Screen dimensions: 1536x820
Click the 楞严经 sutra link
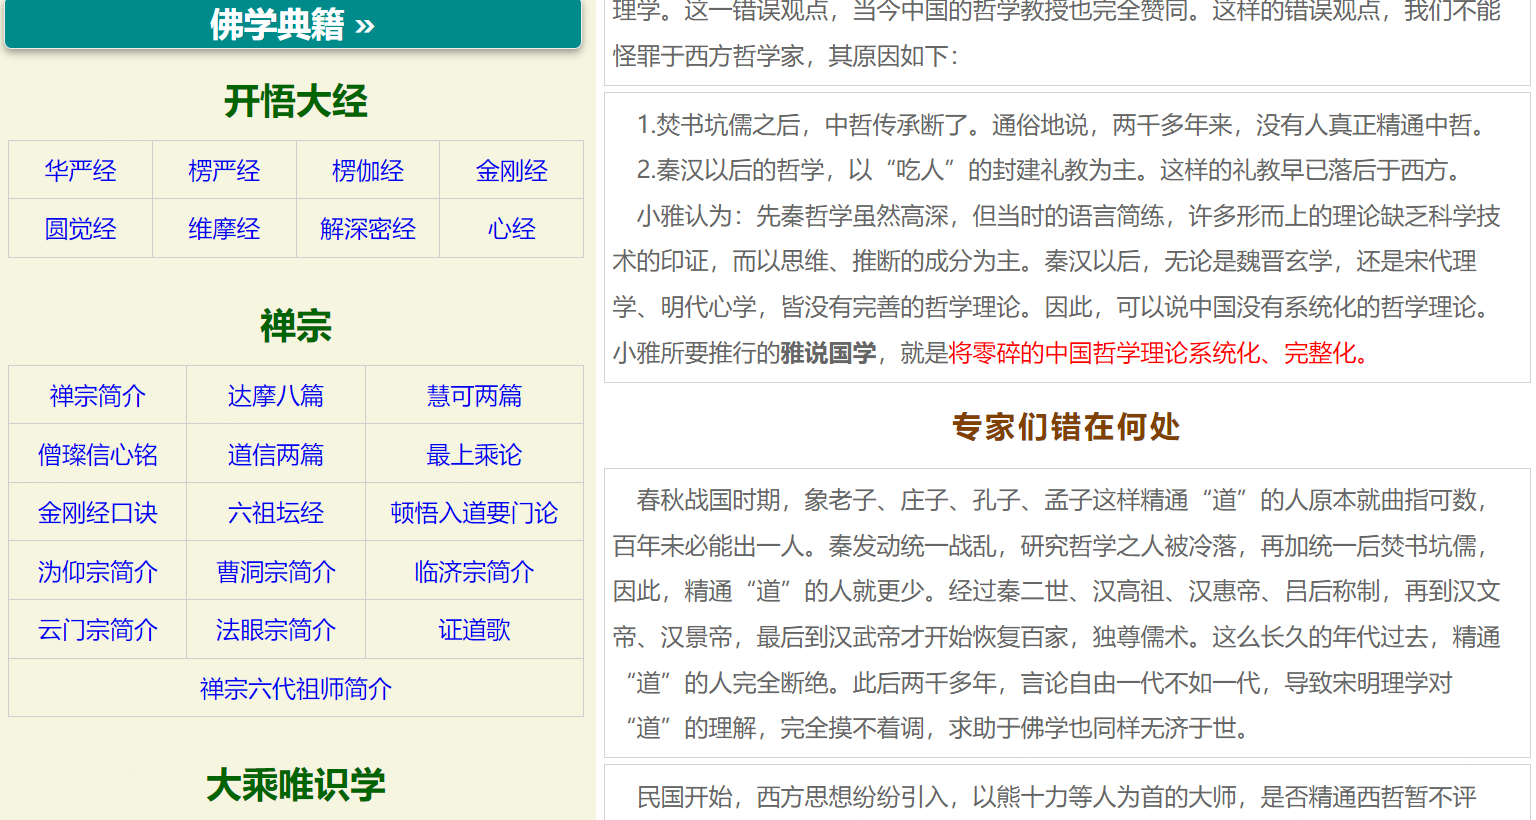(224, 171)
